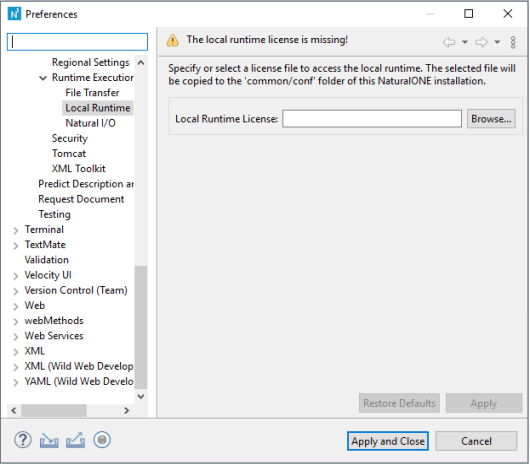The width and height of the screenshot is (530, 465).
Task: Expand the Web tree node
Action: tap(16, 307)
